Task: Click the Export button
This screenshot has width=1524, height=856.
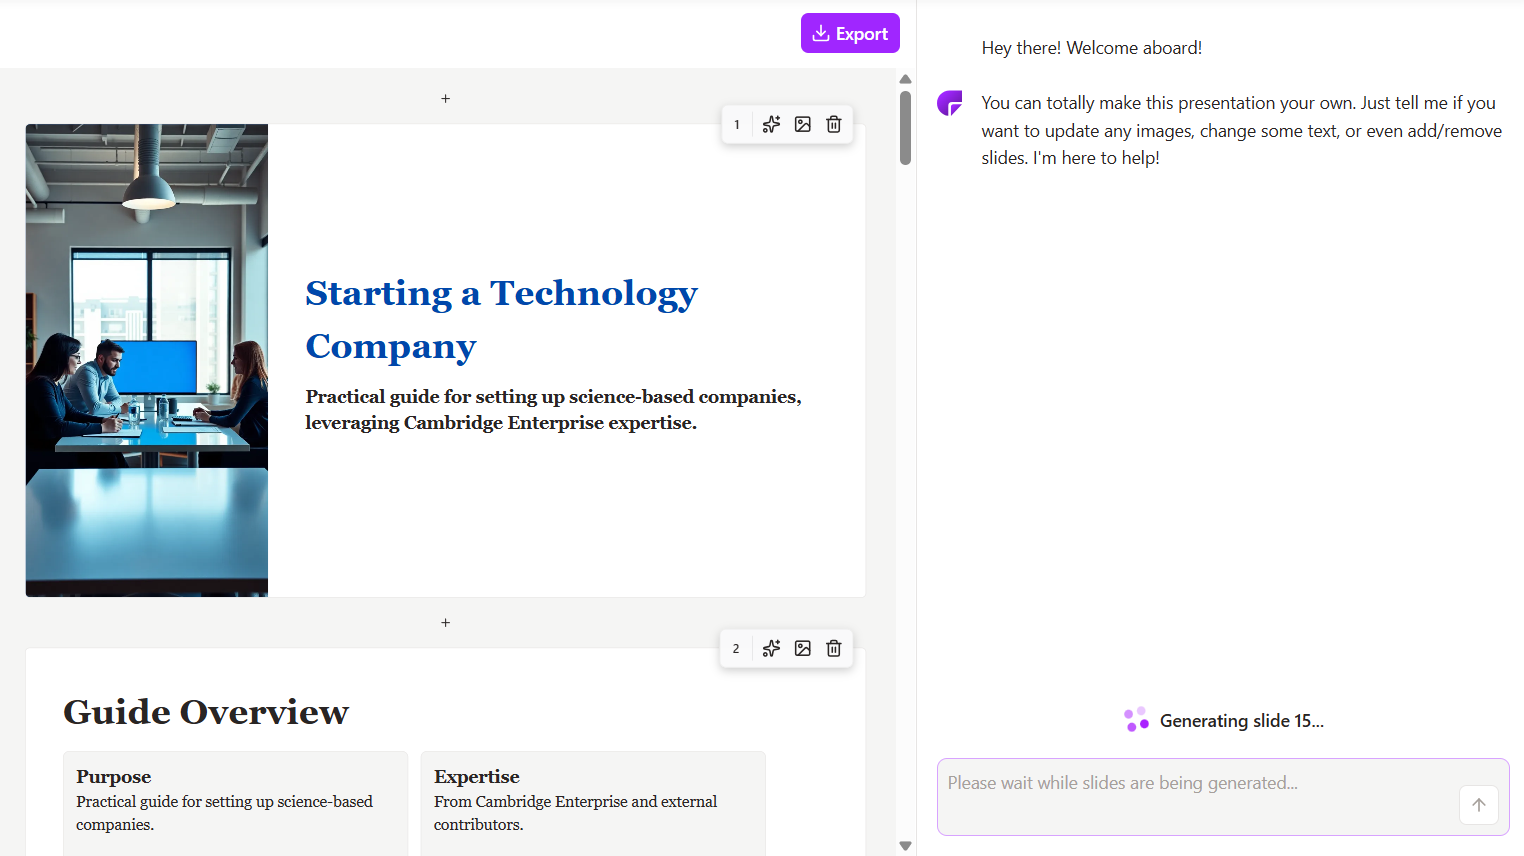Action: click(x=850, y=33)
